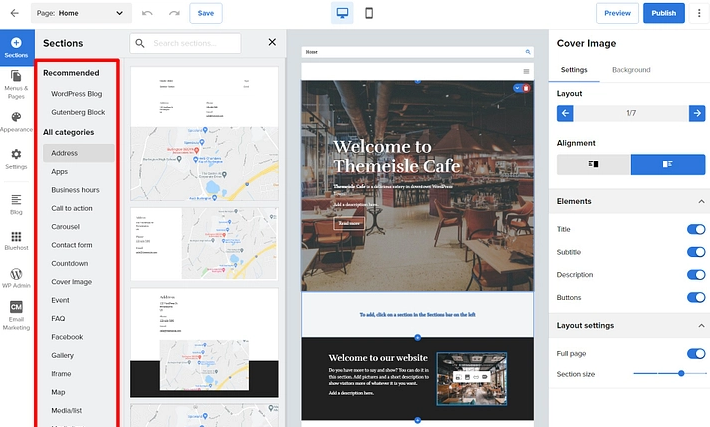This screenshot has width=710, height=427.
Task: Choose address layout with map on right
Action: [x=204, y=244]
